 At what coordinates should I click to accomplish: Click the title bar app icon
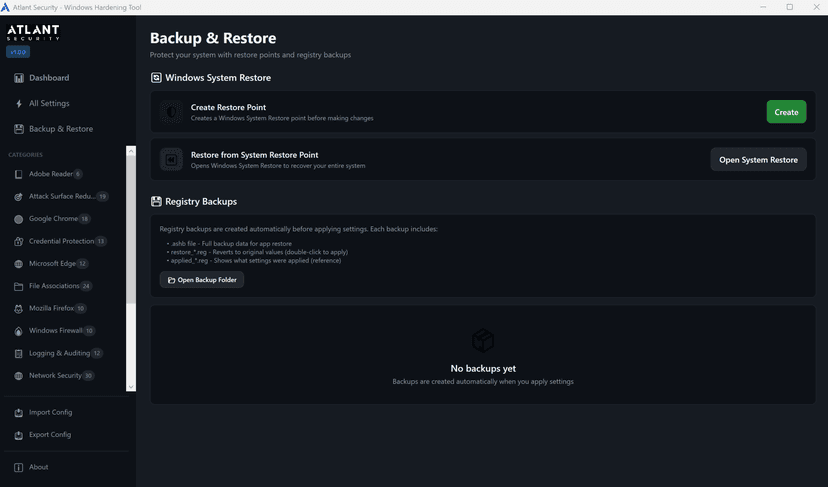click(5, 7)
